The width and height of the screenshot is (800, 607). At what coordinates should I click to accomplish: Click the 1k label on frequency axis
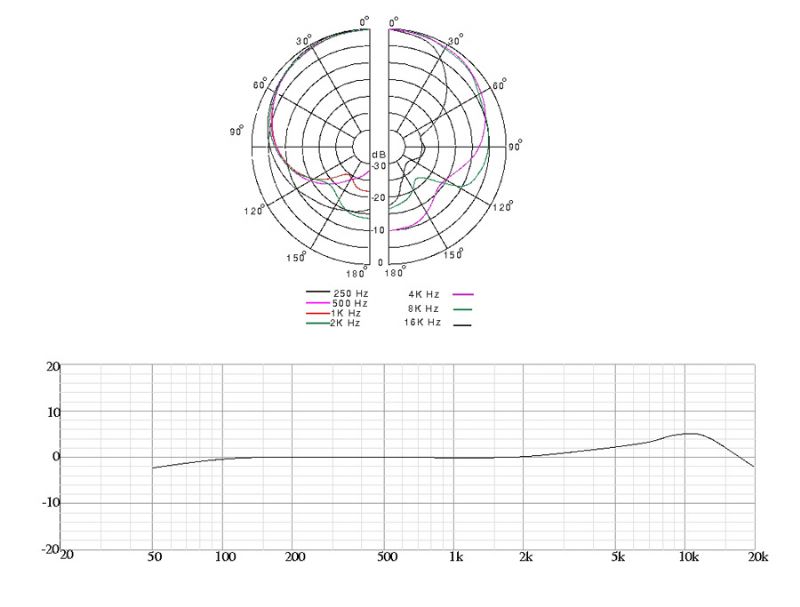(x=455, y=556)
